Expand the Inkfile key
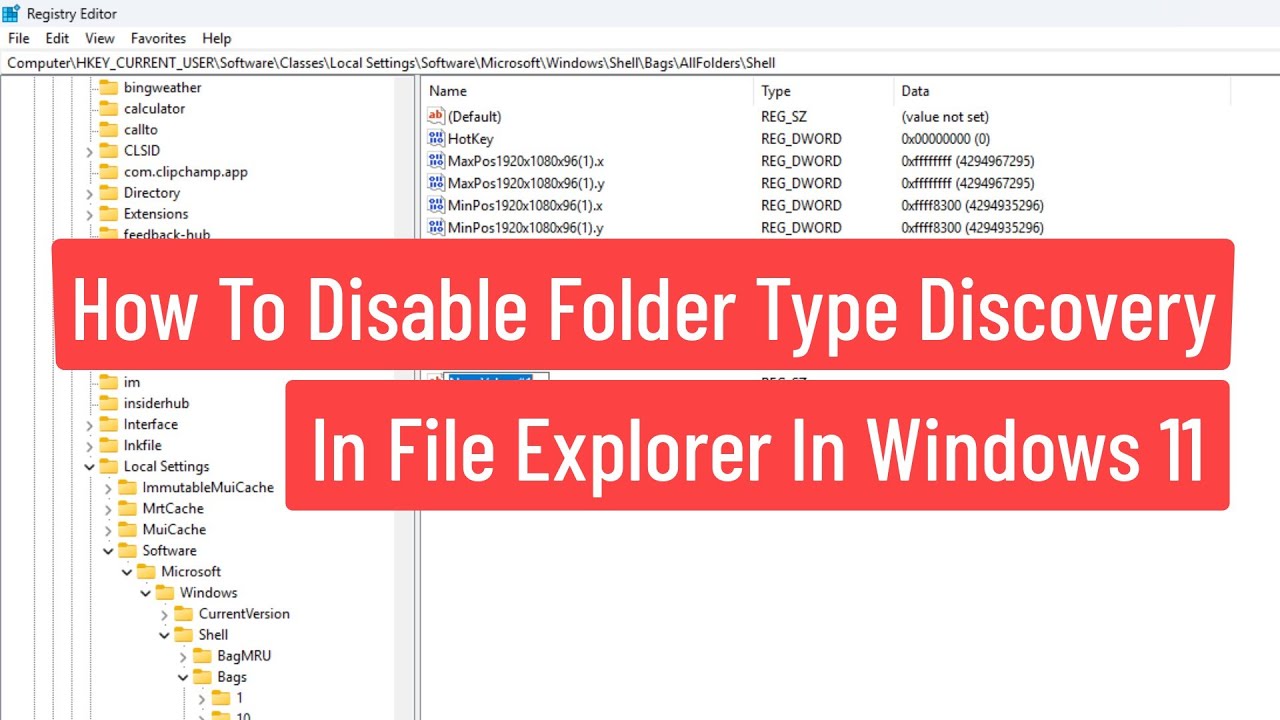Image resolution: width=1280 pixels, height=720 pixels. pos(89,446)
